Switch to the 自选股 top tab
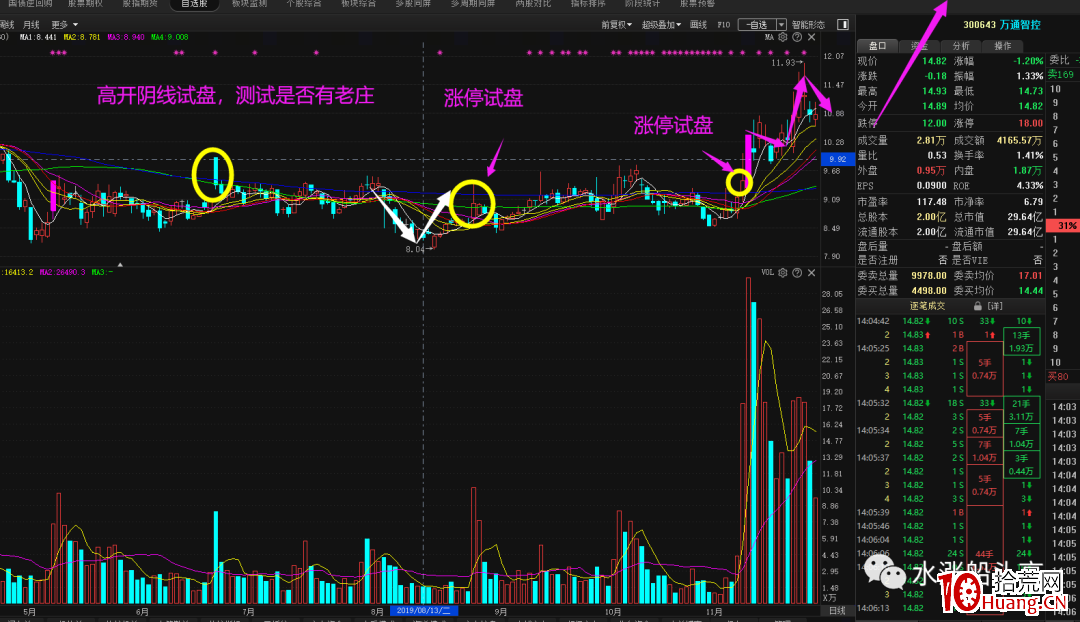The height and width of the screenshot is (622, 1080). pos(194,4)
